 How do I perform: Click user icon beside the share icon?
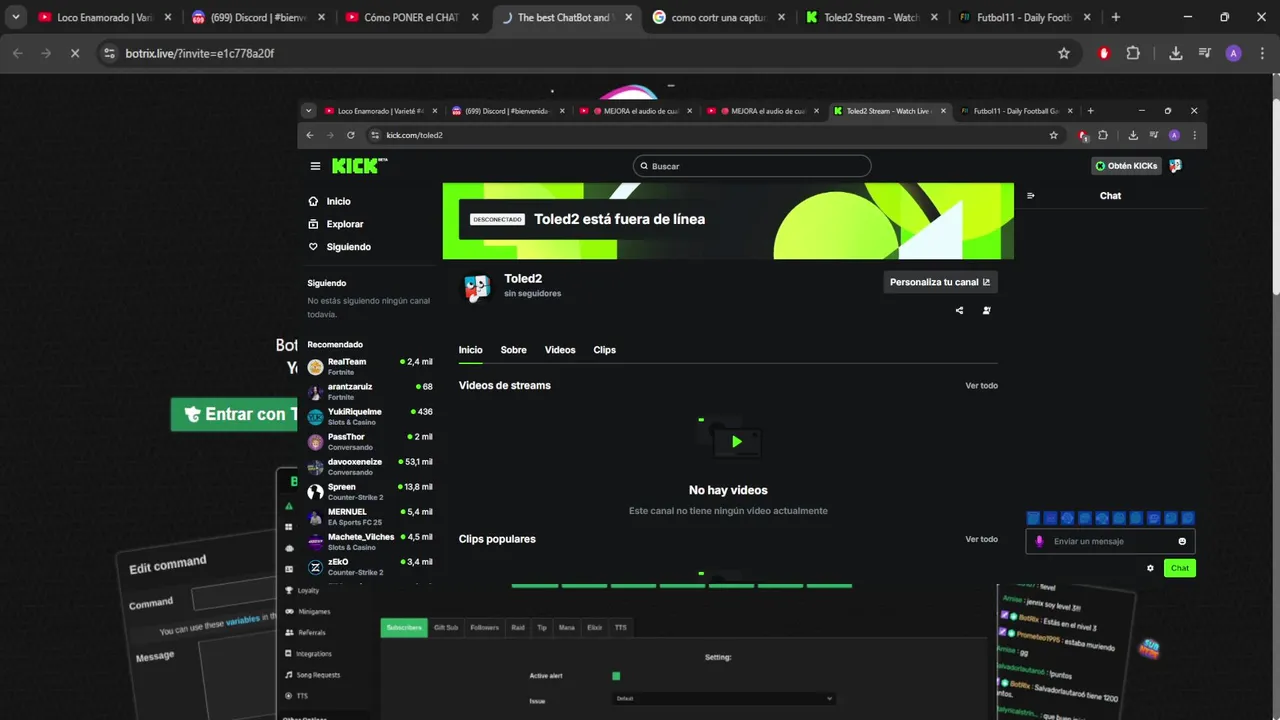click(x=987, y=311)
